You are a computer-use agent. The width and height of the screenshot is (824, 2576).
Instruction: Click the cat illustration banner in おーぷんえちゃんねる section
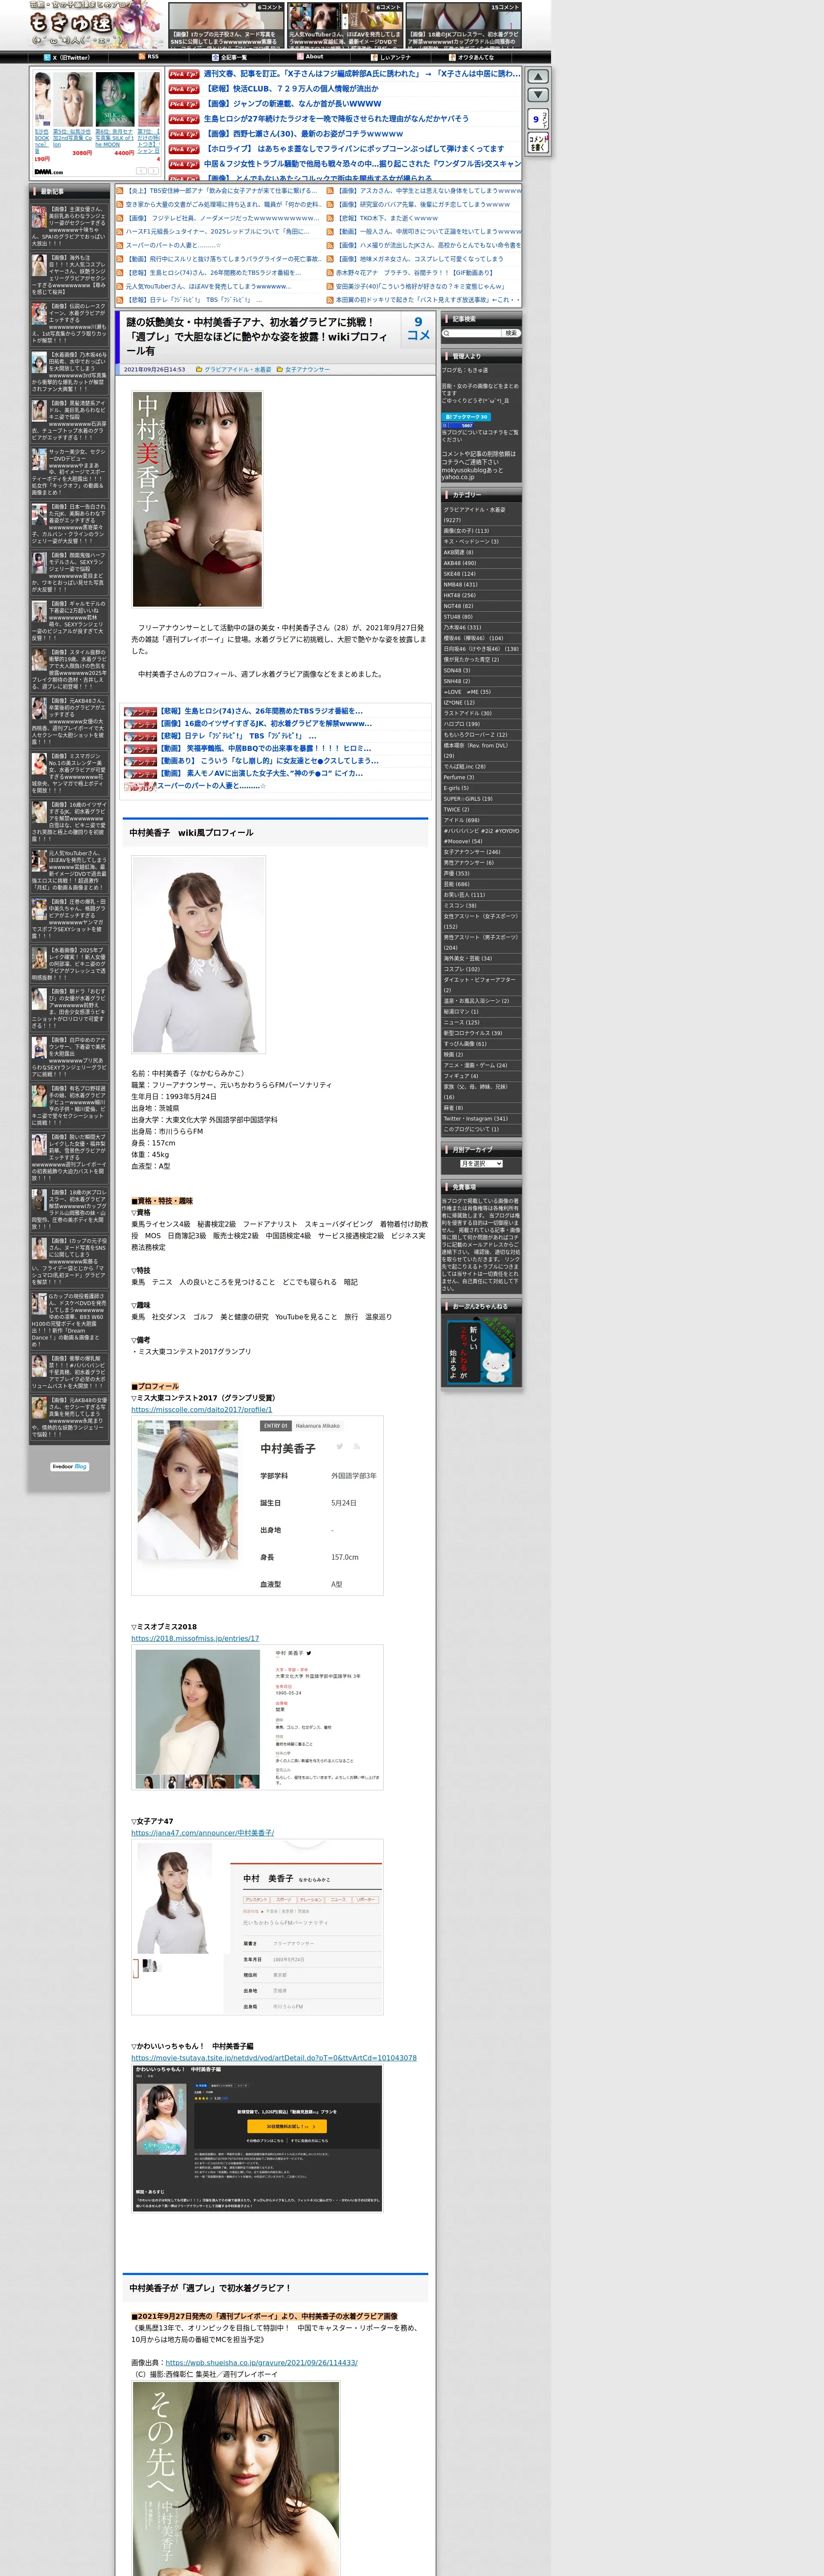tap(481, 1351)
